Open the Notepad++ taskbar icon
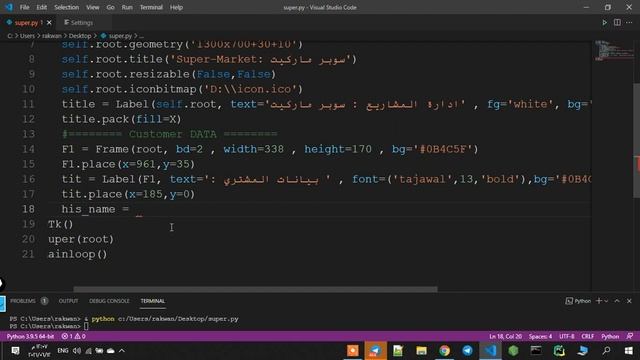Screen dimensions: 640x360 398,351
